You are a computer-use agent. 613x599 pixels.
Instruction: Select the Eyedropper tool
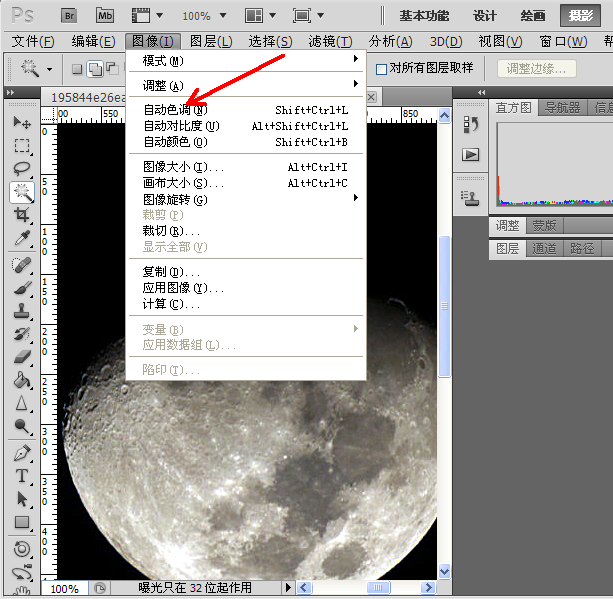click(x=22, y=237)
